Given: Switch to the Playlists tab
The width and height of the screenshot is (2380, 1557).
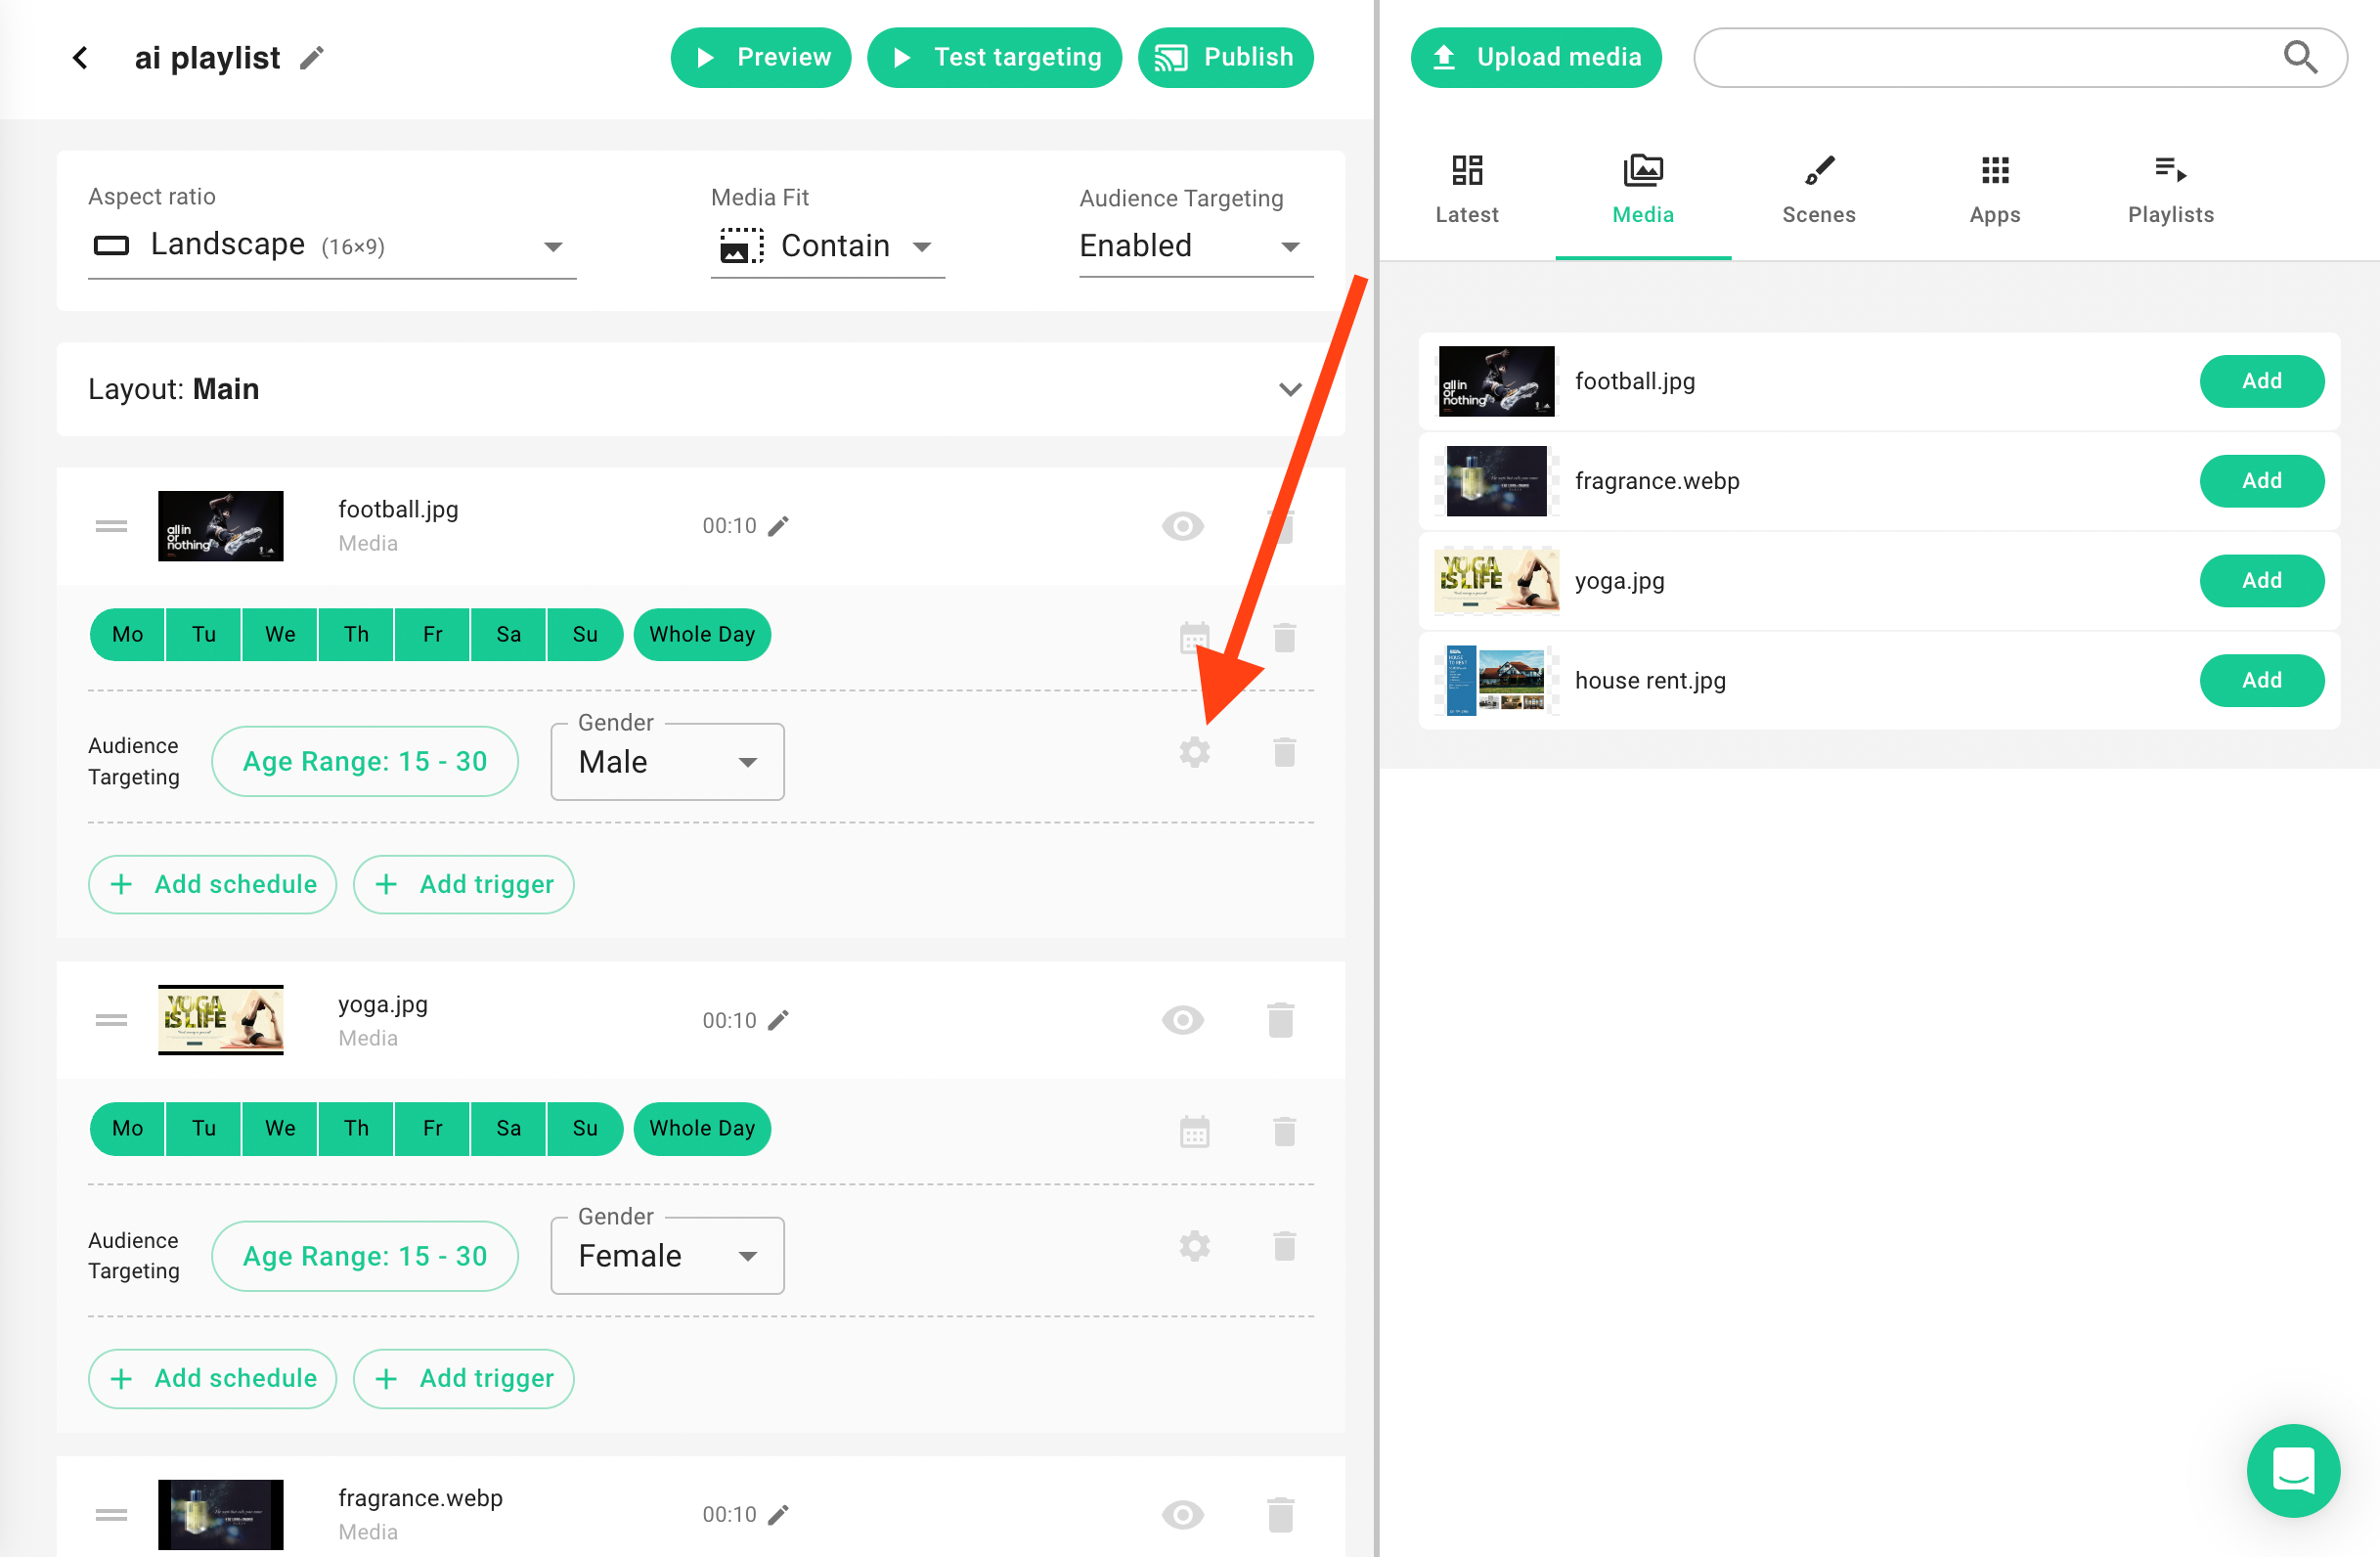Looking at the screenshot, I should coord(2170,190).
